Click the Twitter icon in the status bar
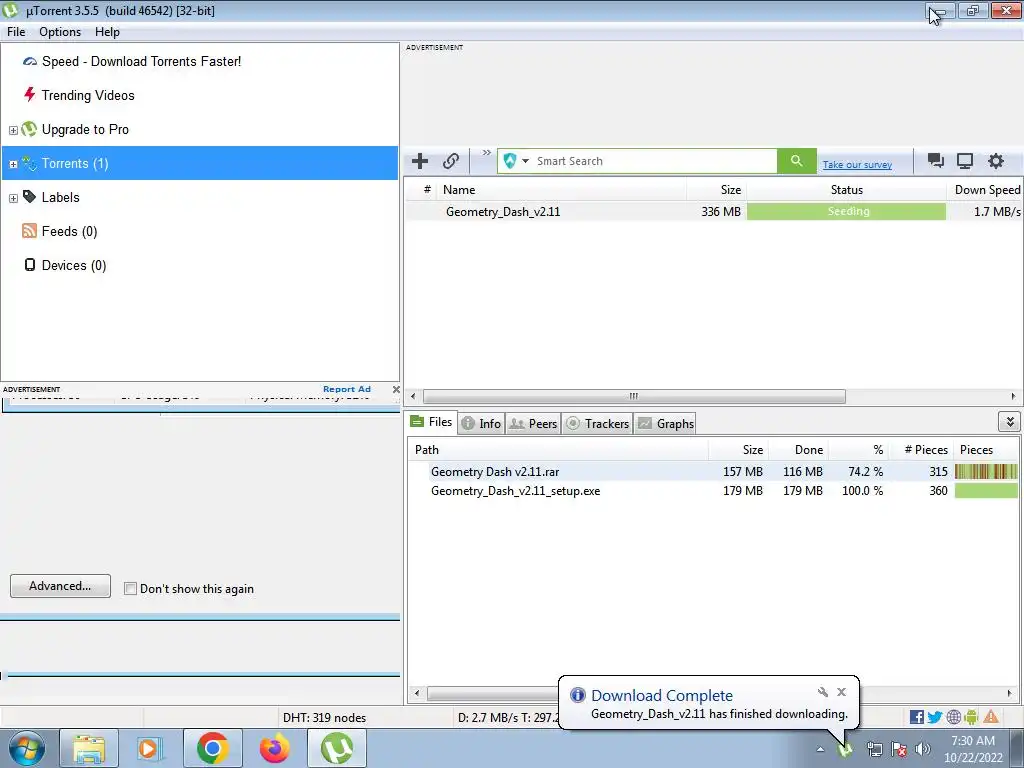The height and width of the screenshot is (768, 1024). point(935,717)
